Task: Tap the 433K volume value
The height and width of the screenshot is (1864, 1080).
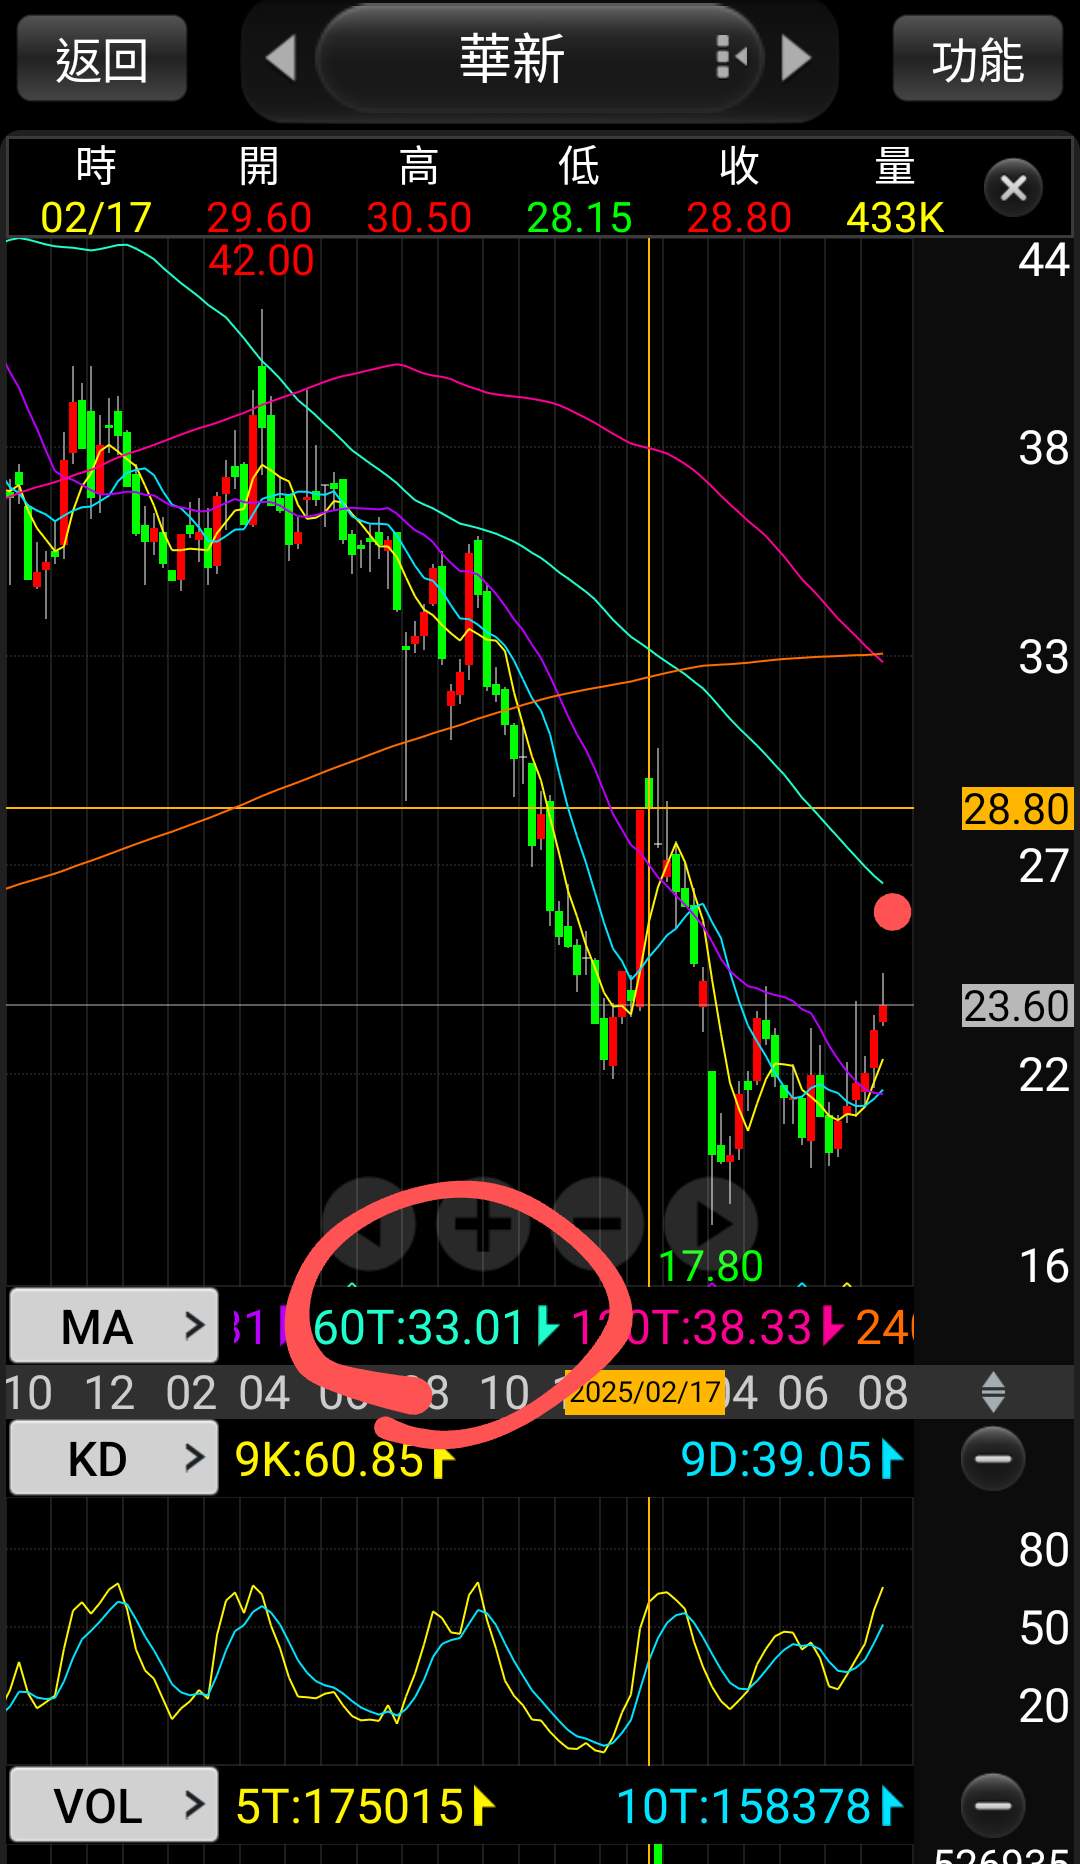Action: click(895, 217)
